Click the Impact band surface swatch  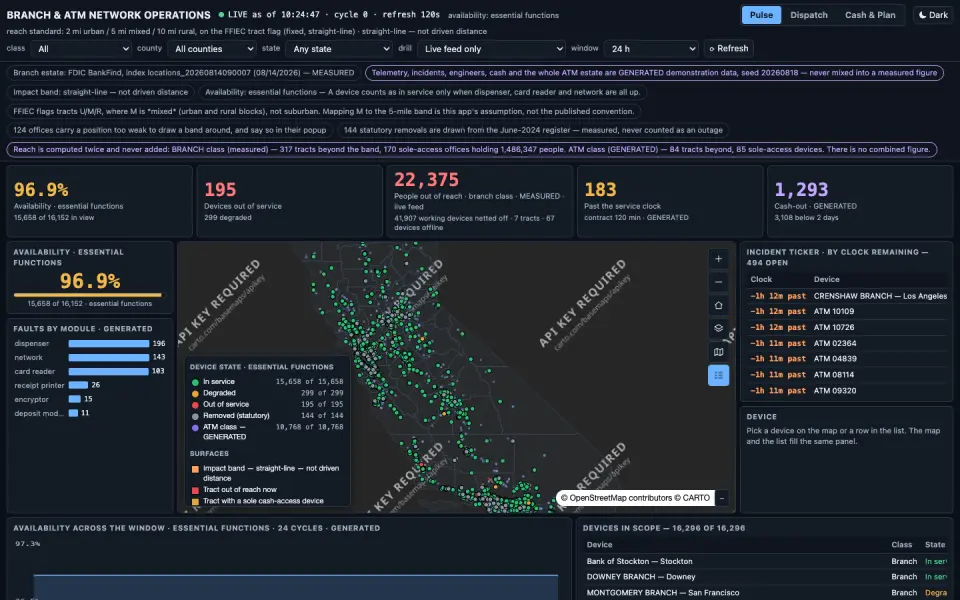(195, 469)
